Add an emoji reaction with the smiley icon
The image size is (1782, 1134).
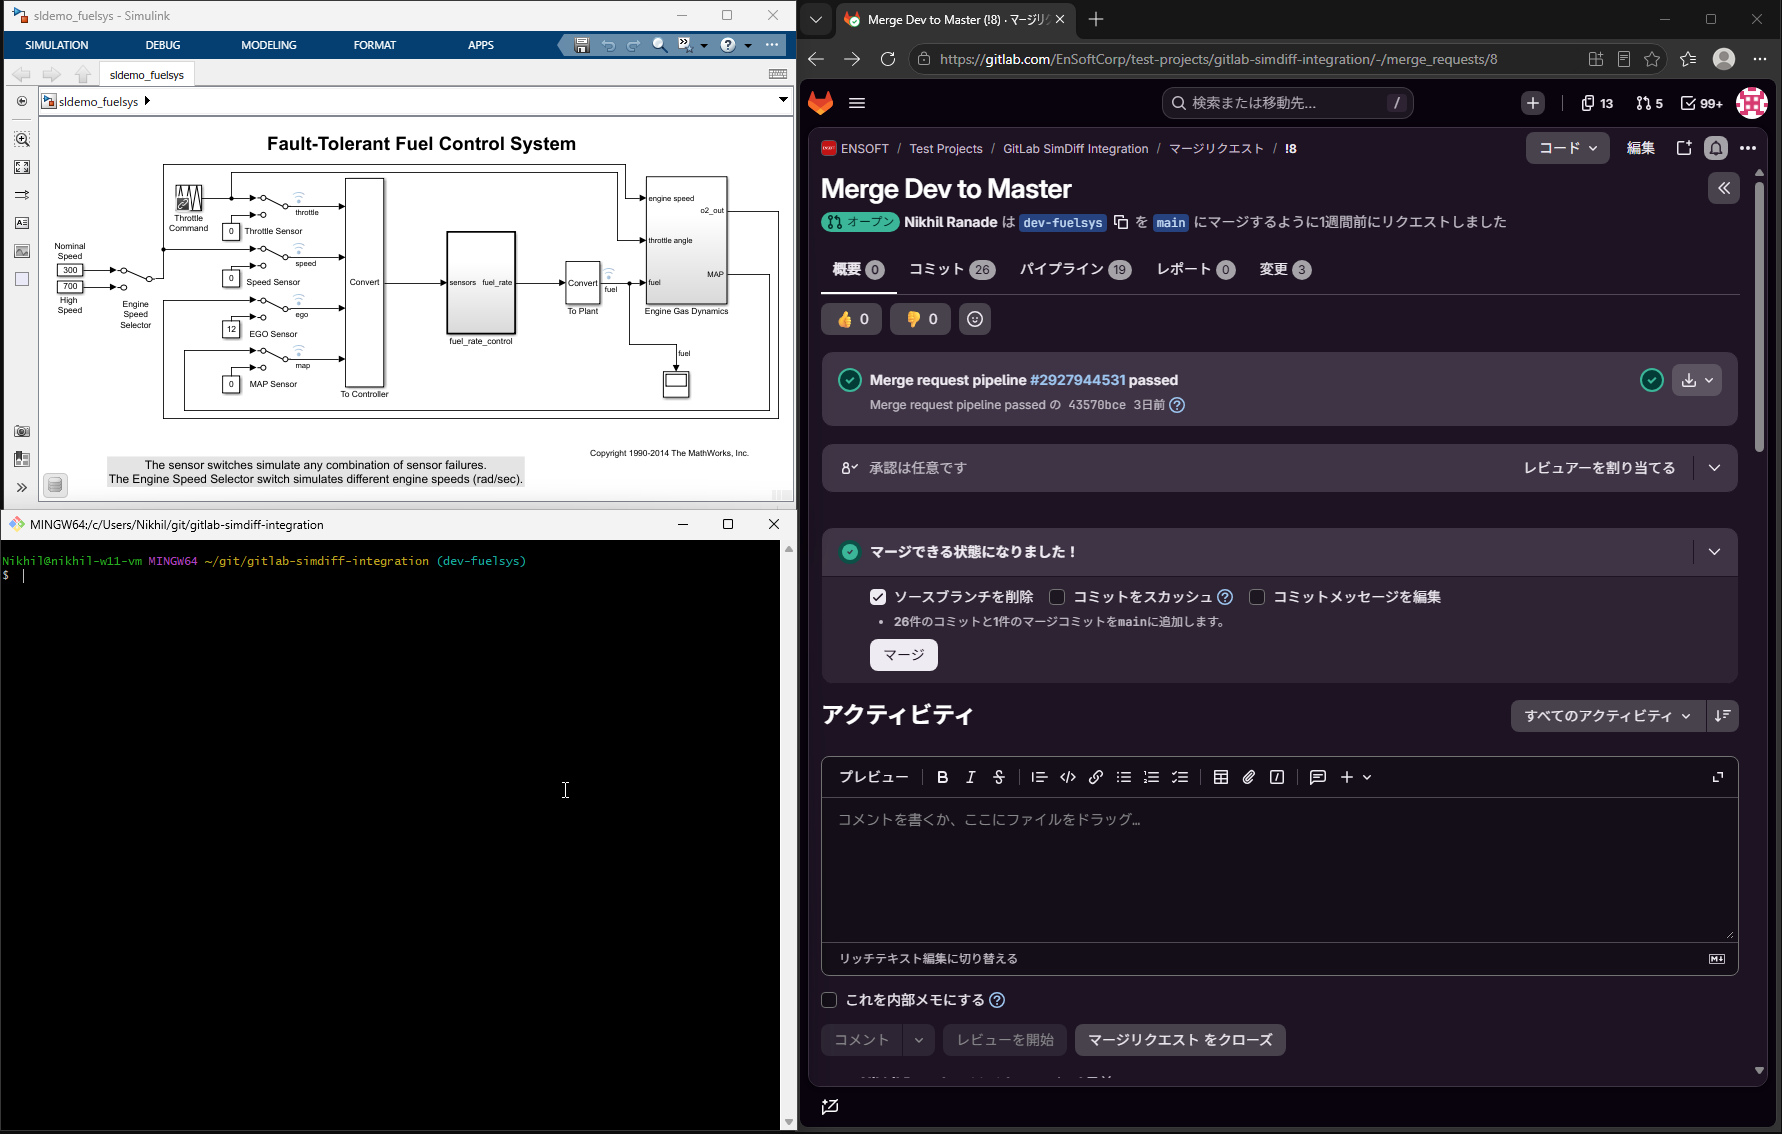coord(975,319)
